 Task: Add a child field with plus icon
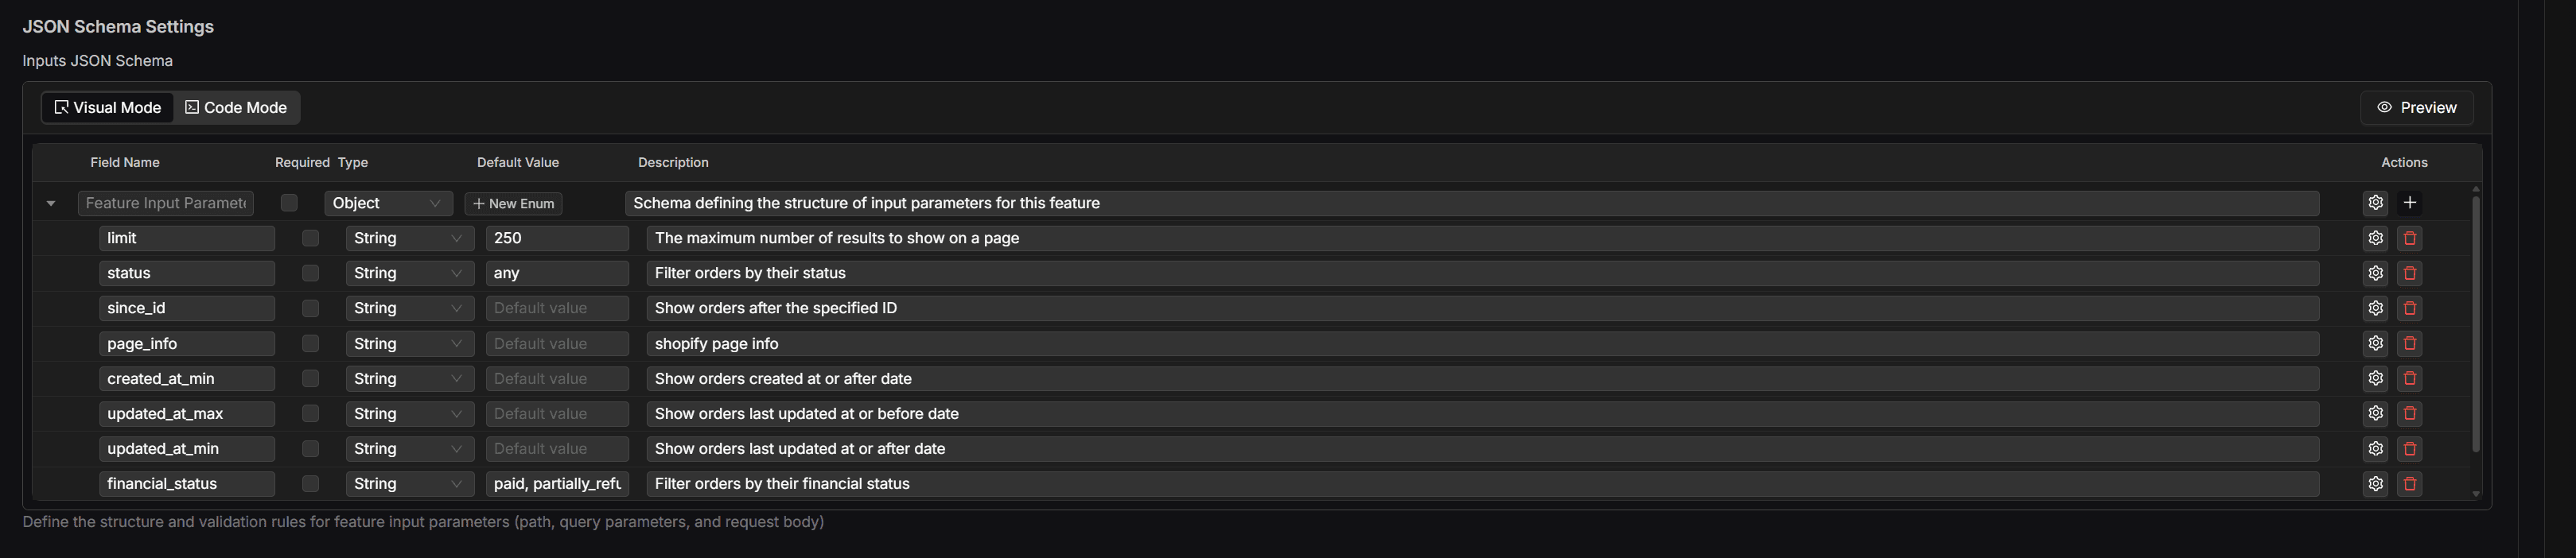[x=2409, y=203]
